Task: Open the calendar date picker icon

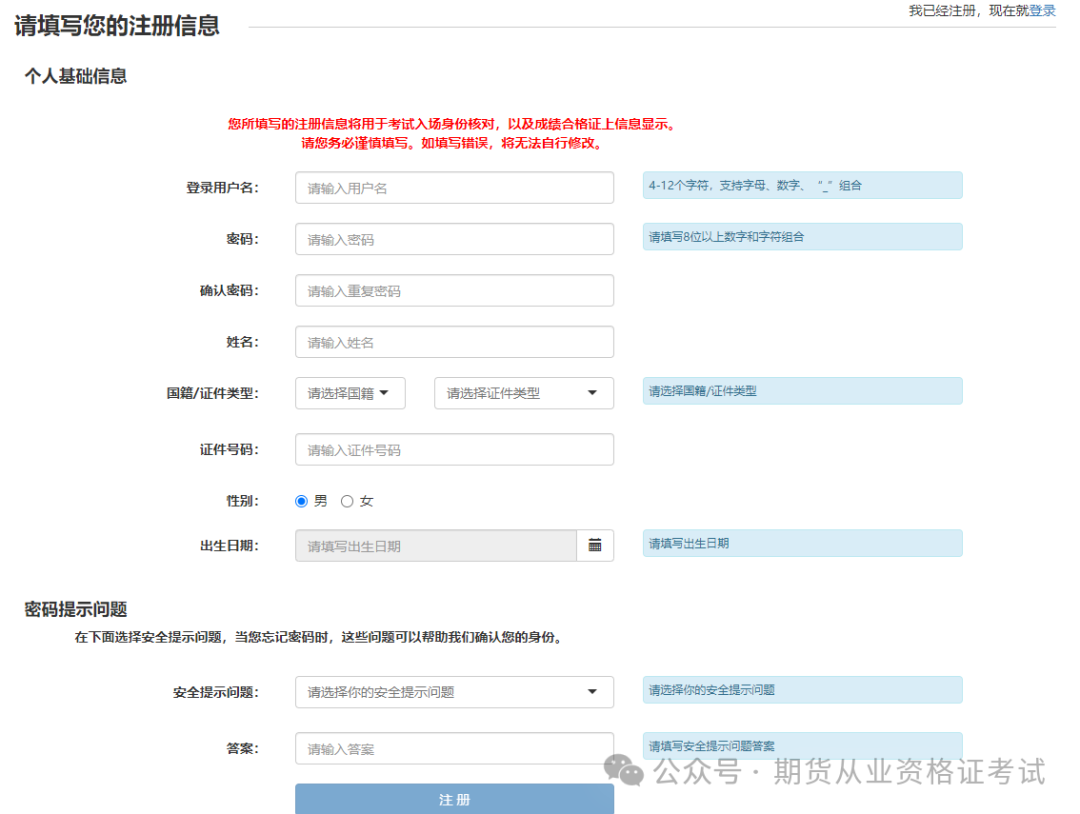Action: pyautogui.click(x=597, y=545)
